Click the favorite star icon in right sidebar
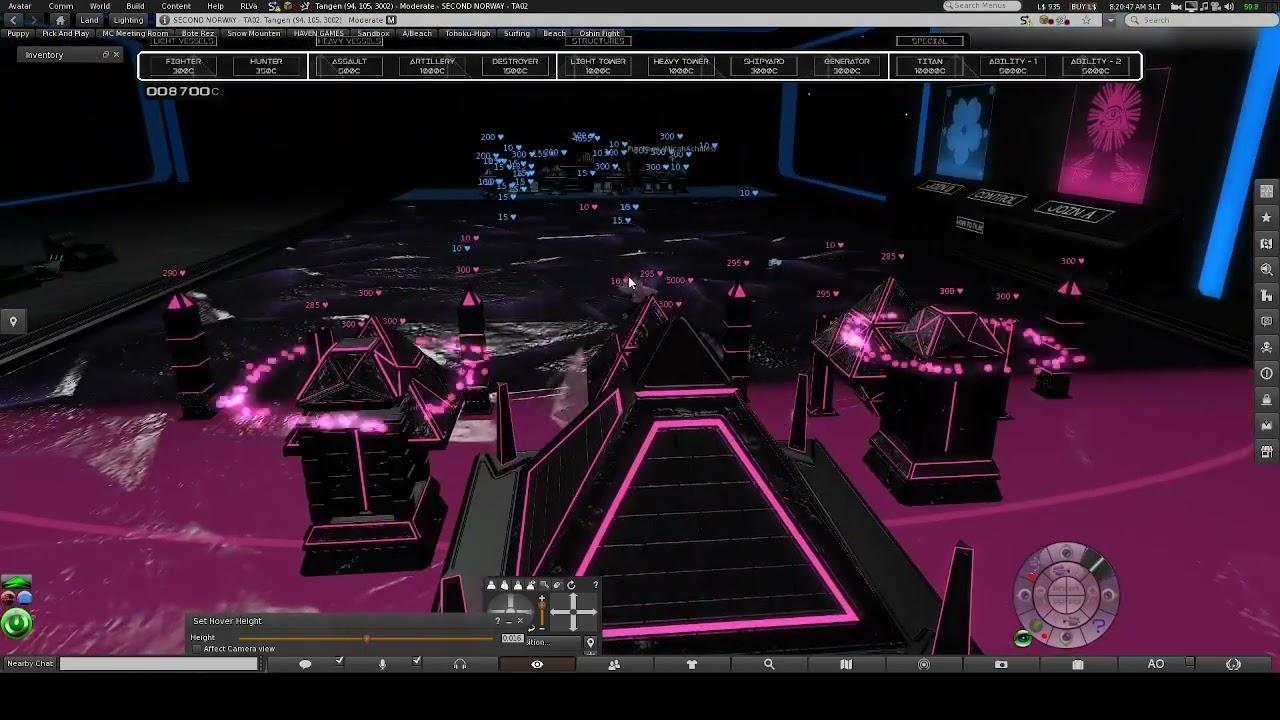Screen dimensions: 1280x720 pyautogui.click(x=1267, y=217)
